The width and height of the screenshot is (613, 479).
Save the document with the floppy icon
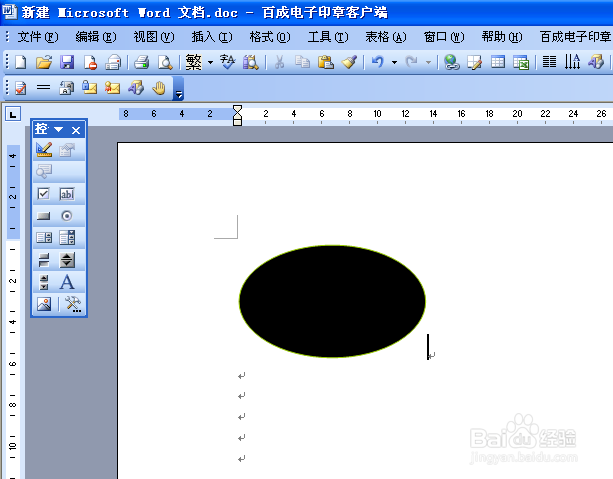[67, 62]
